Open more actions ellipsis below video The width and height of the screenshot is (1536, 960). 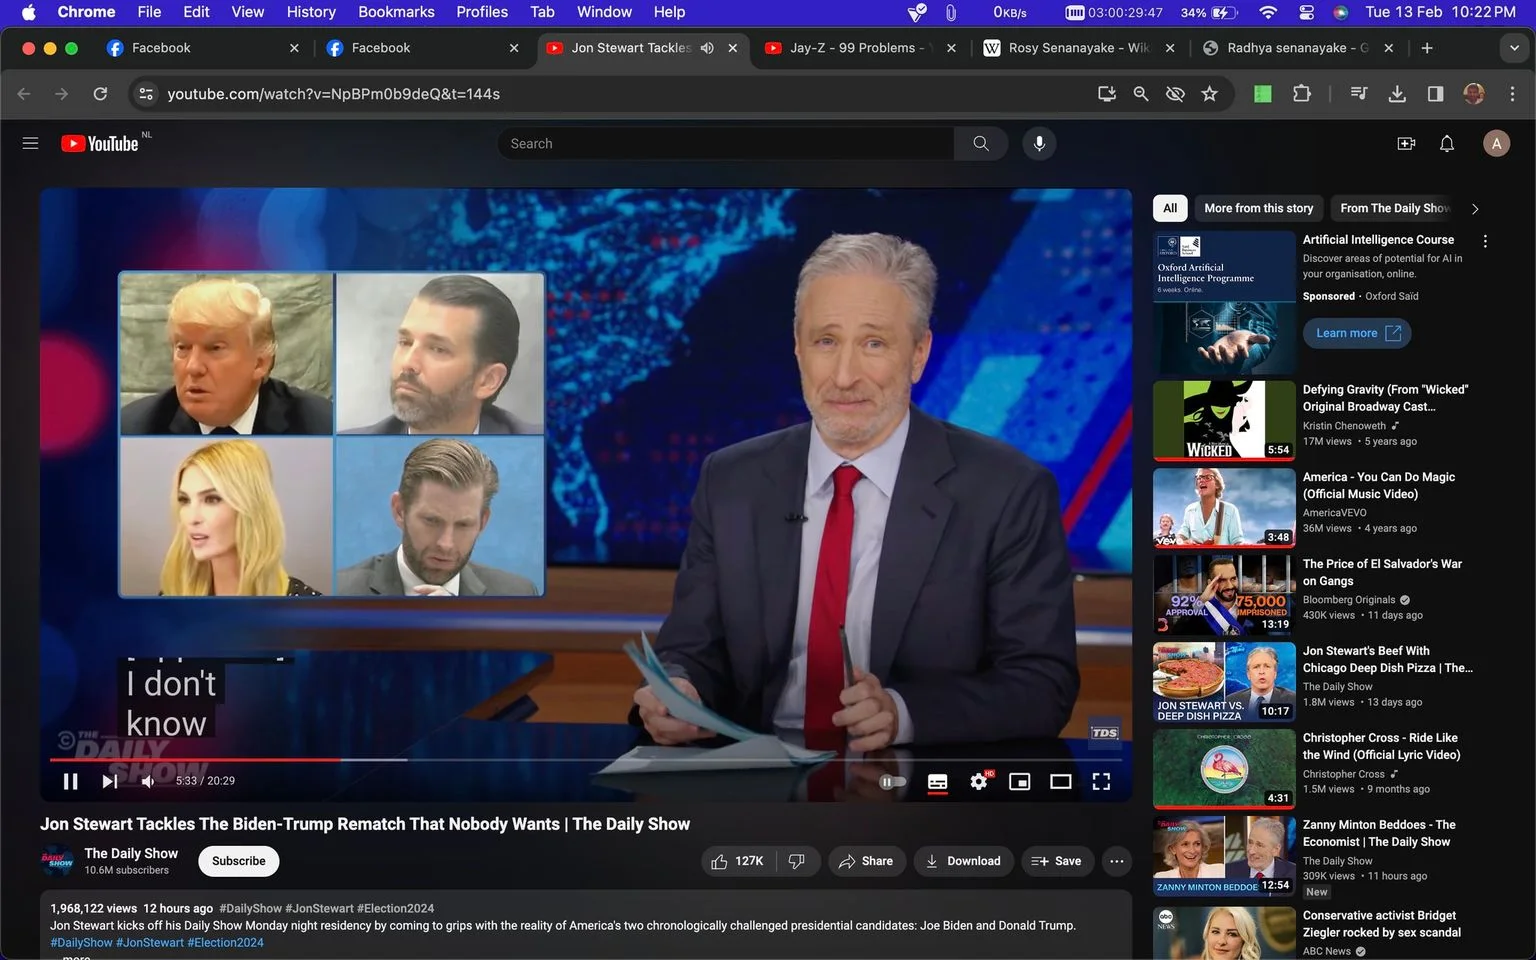(1117, 861)
